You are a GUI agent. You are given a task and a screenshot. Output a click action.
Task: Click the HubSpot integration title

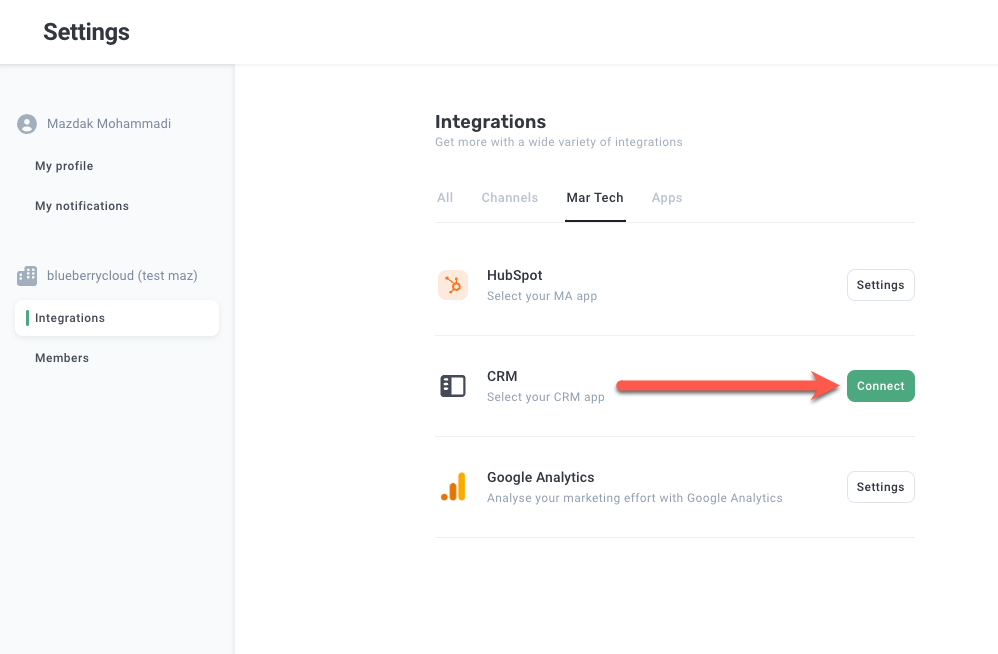pos(515,276)
